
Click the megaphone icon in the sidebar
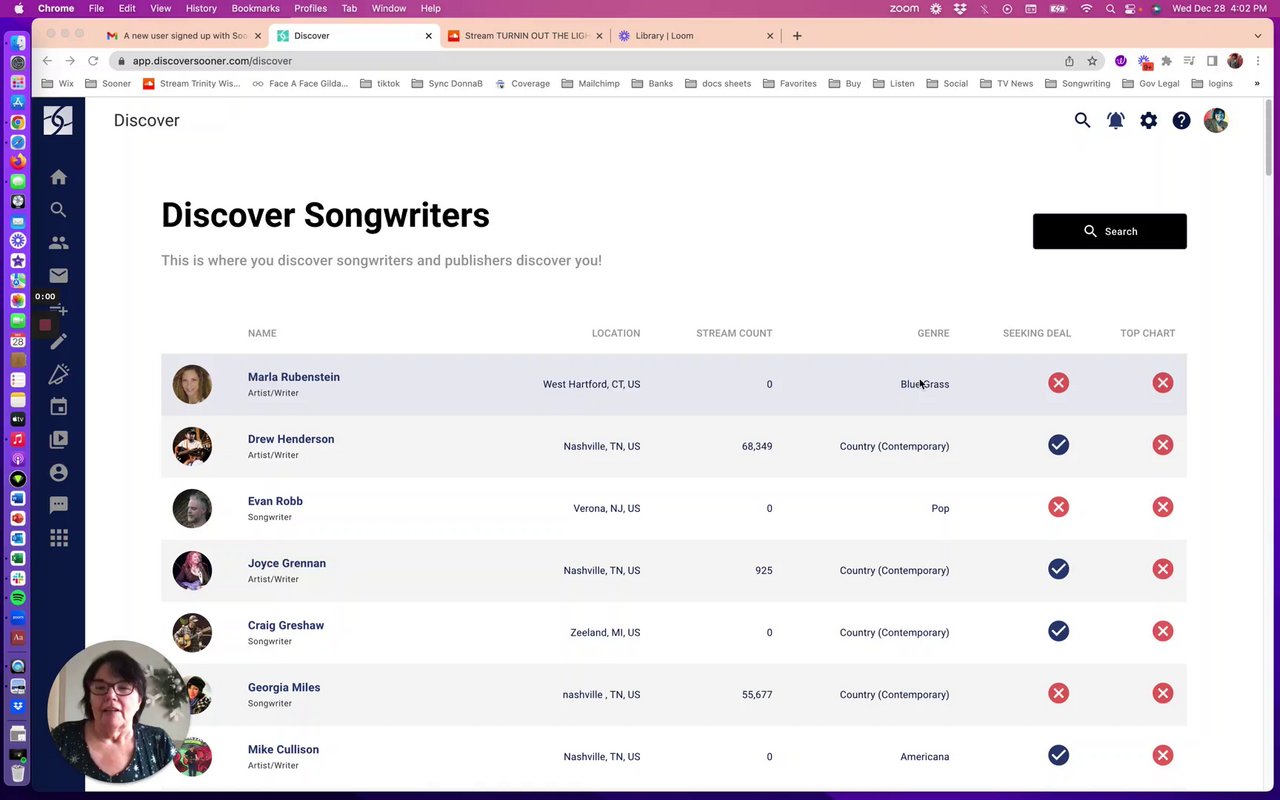click(59, 374)
